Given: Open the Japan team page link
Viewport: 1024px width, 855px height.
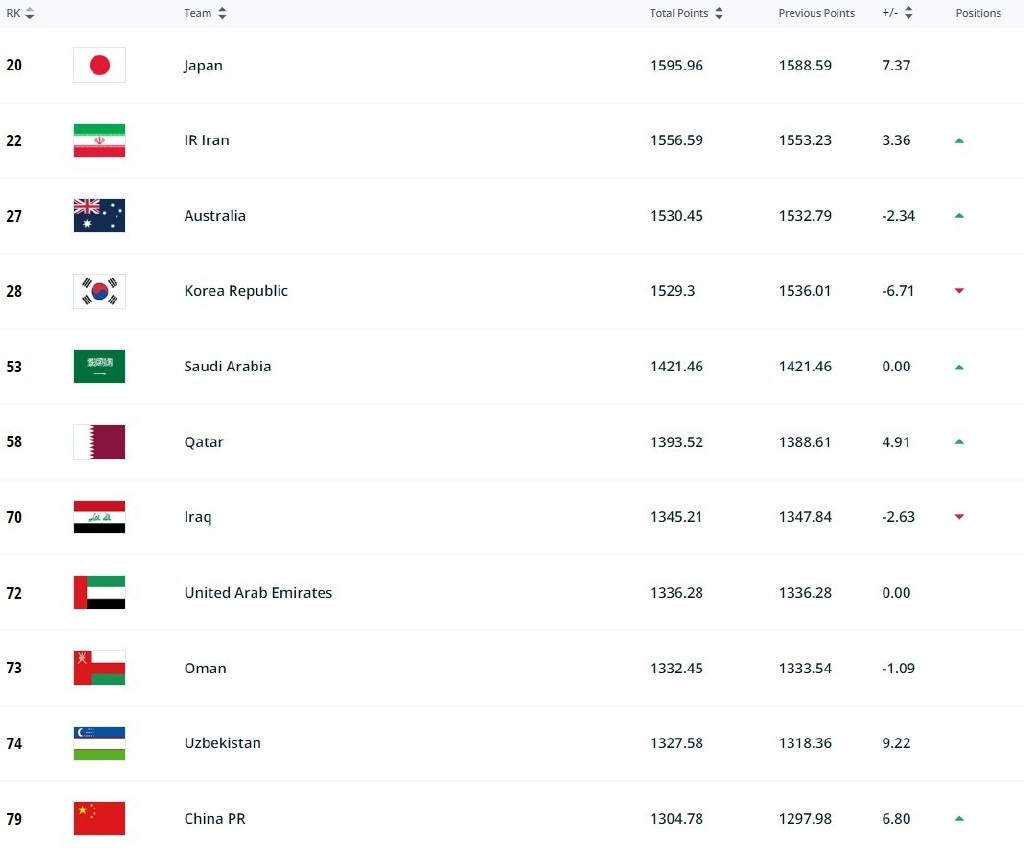Looking at the screenshot, I should pos(204,65).
